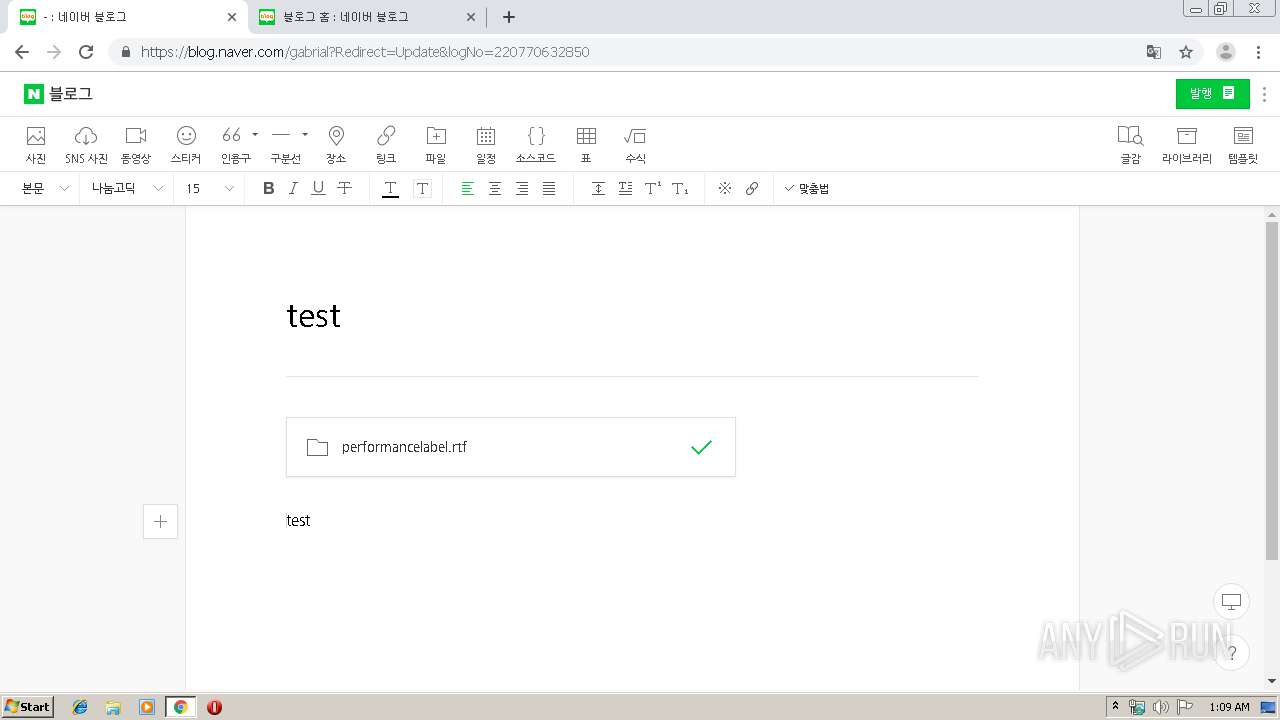Open Internet Explorer from taskbar

coord(80,707)
